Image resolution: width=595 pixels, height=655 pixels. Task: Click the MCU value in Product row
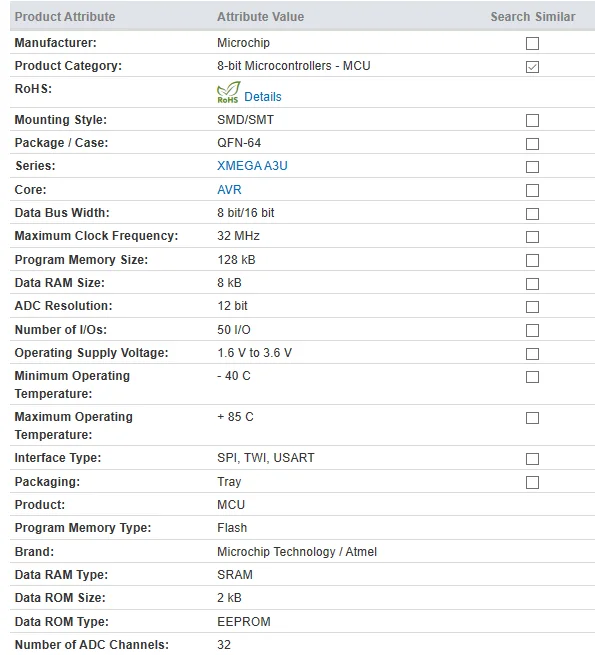(231, 505)
